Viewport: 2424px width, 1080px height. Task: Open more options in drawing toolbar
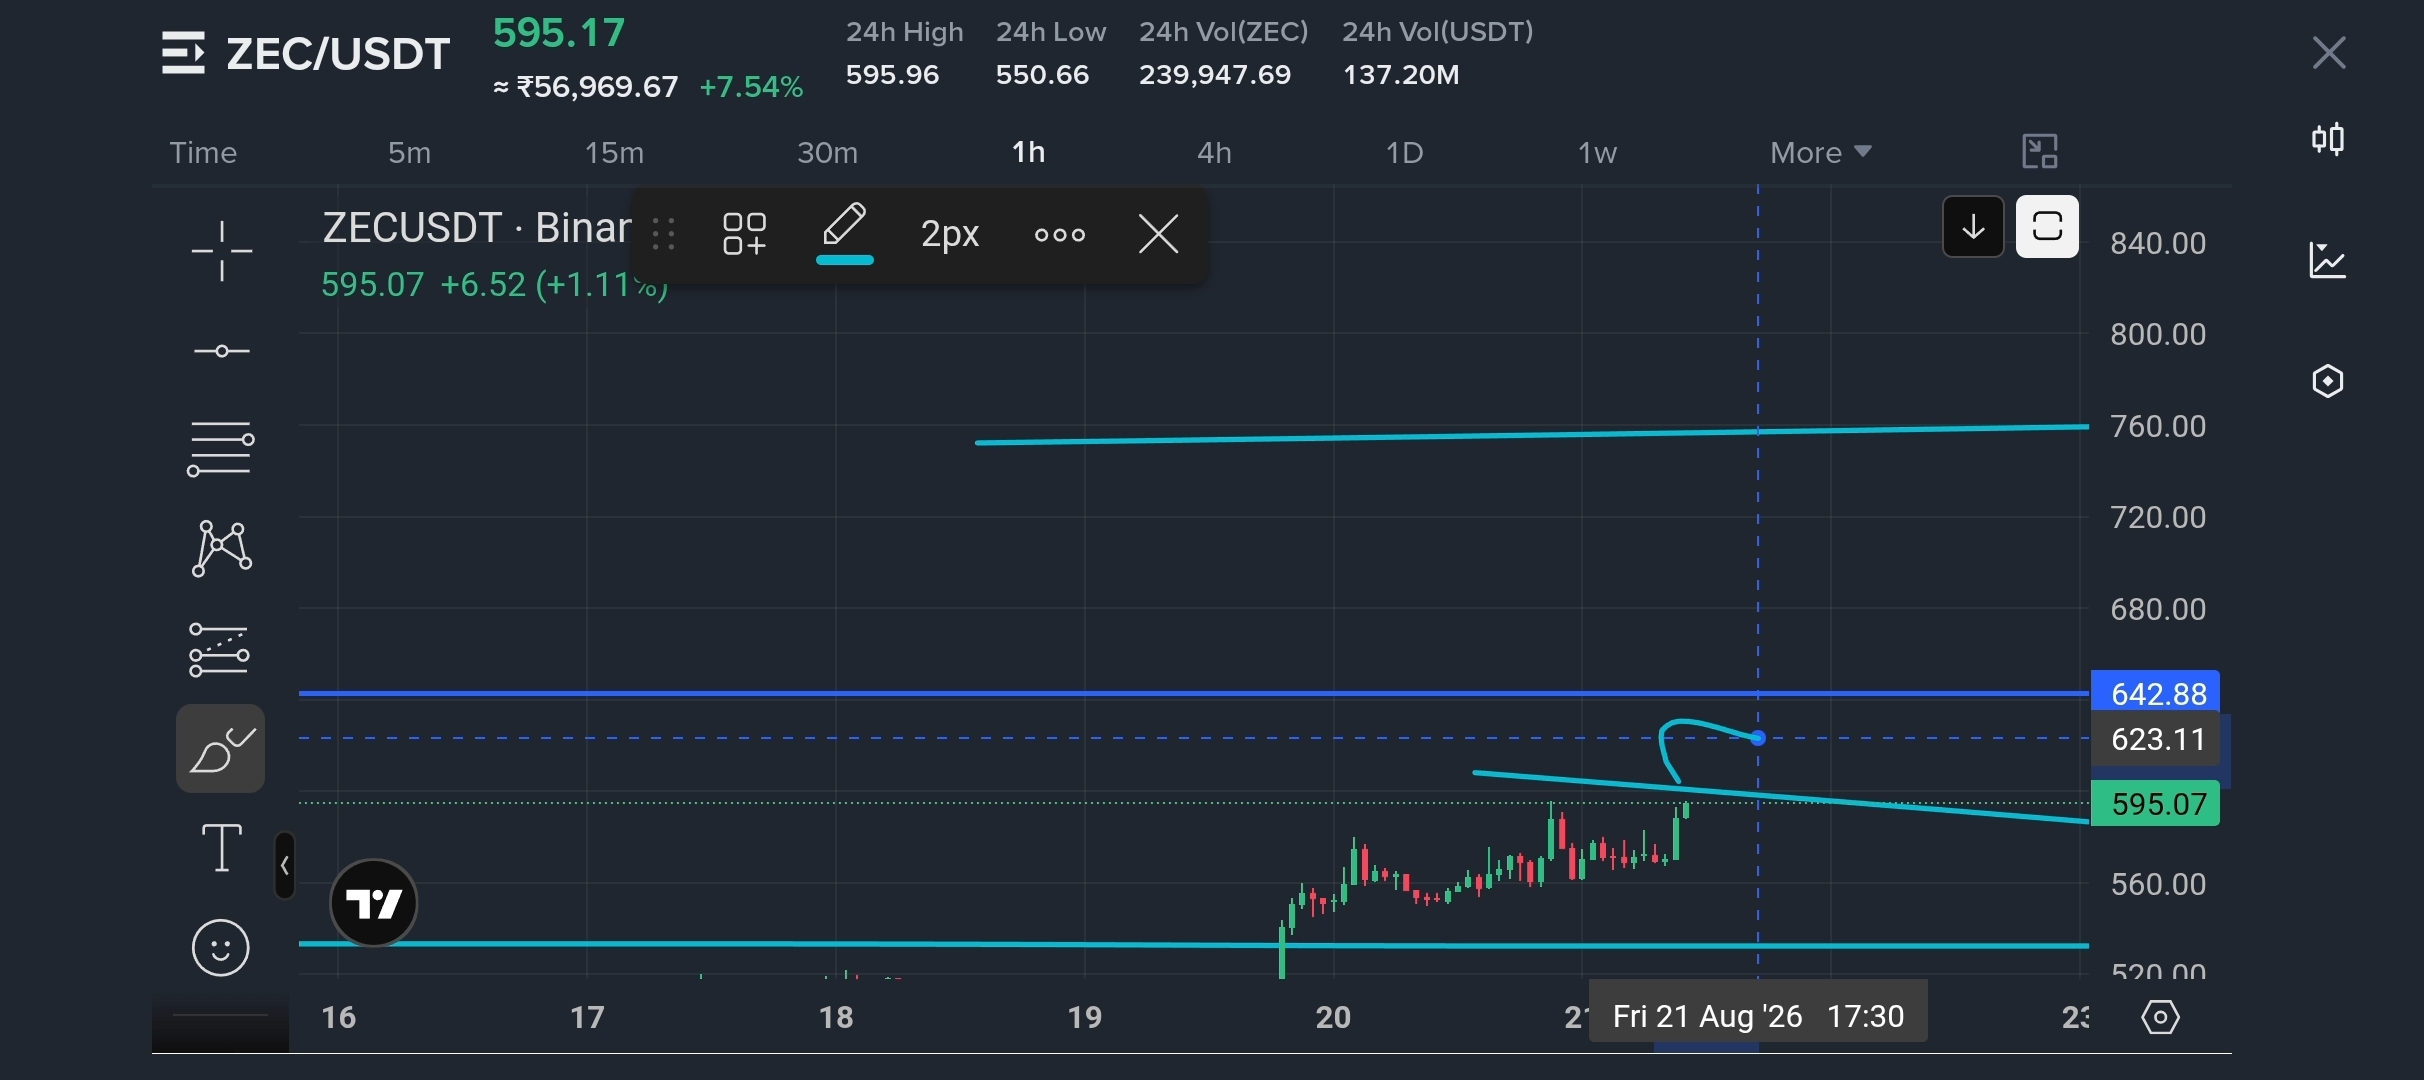[x=1060, y=235]
